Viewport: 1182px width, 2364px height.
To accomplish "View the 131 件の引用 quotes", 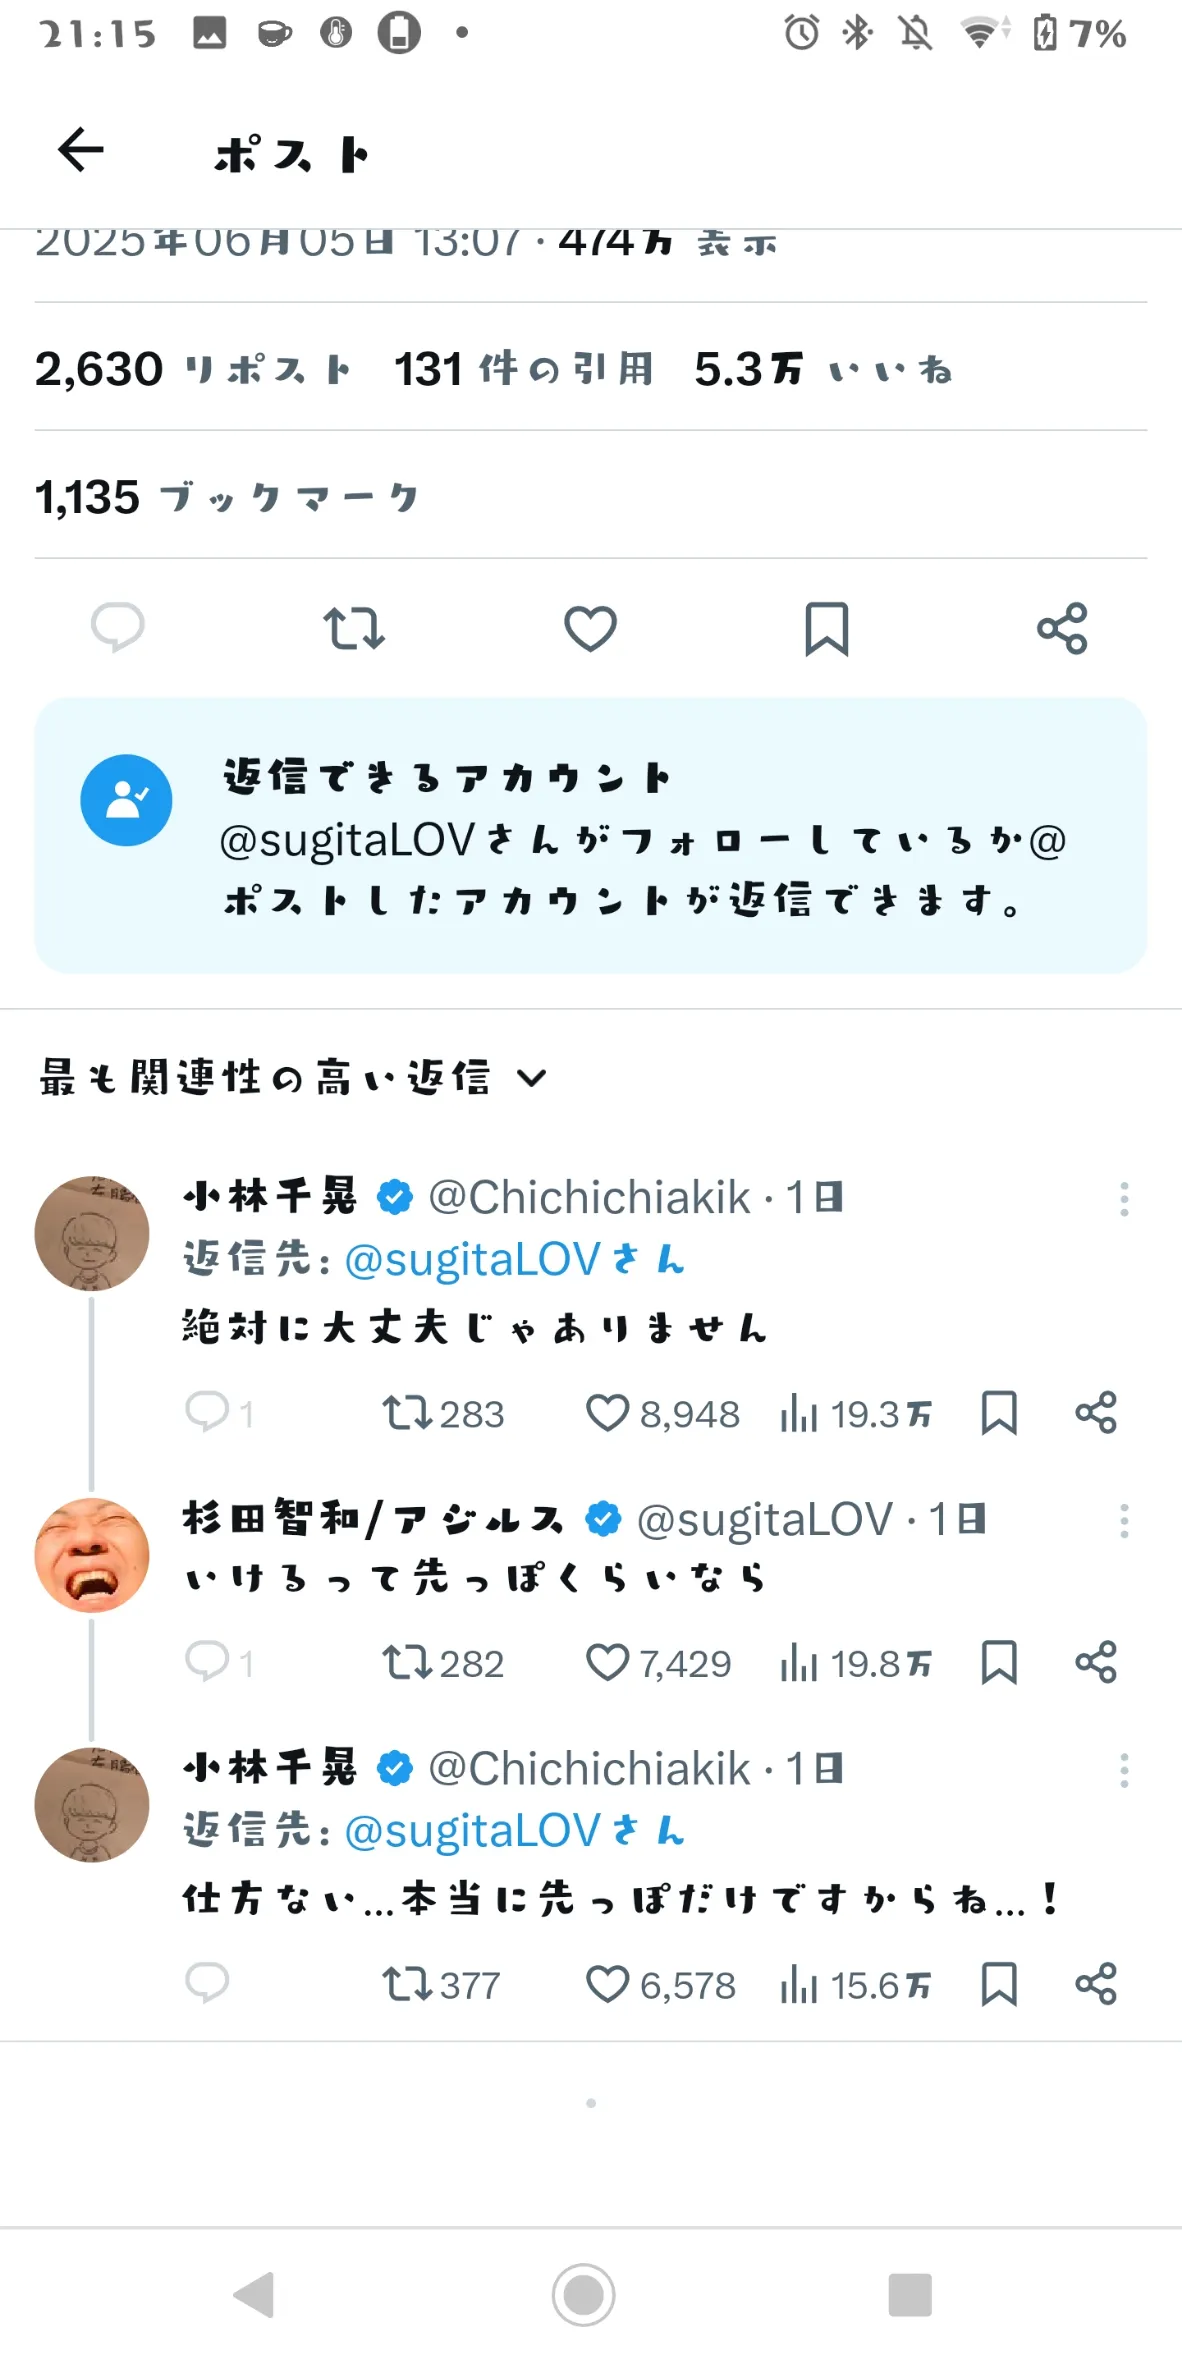I will (524, 369).
